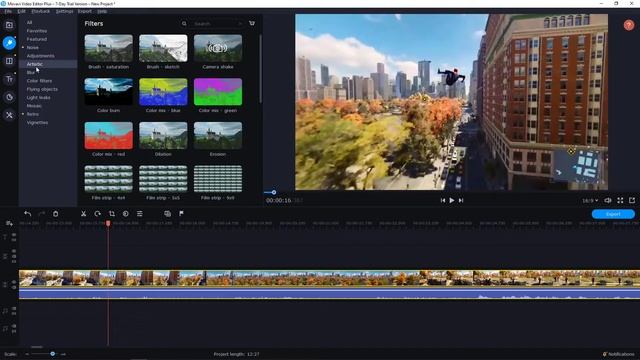Open the Edit menu

click(x=22, y=11)
